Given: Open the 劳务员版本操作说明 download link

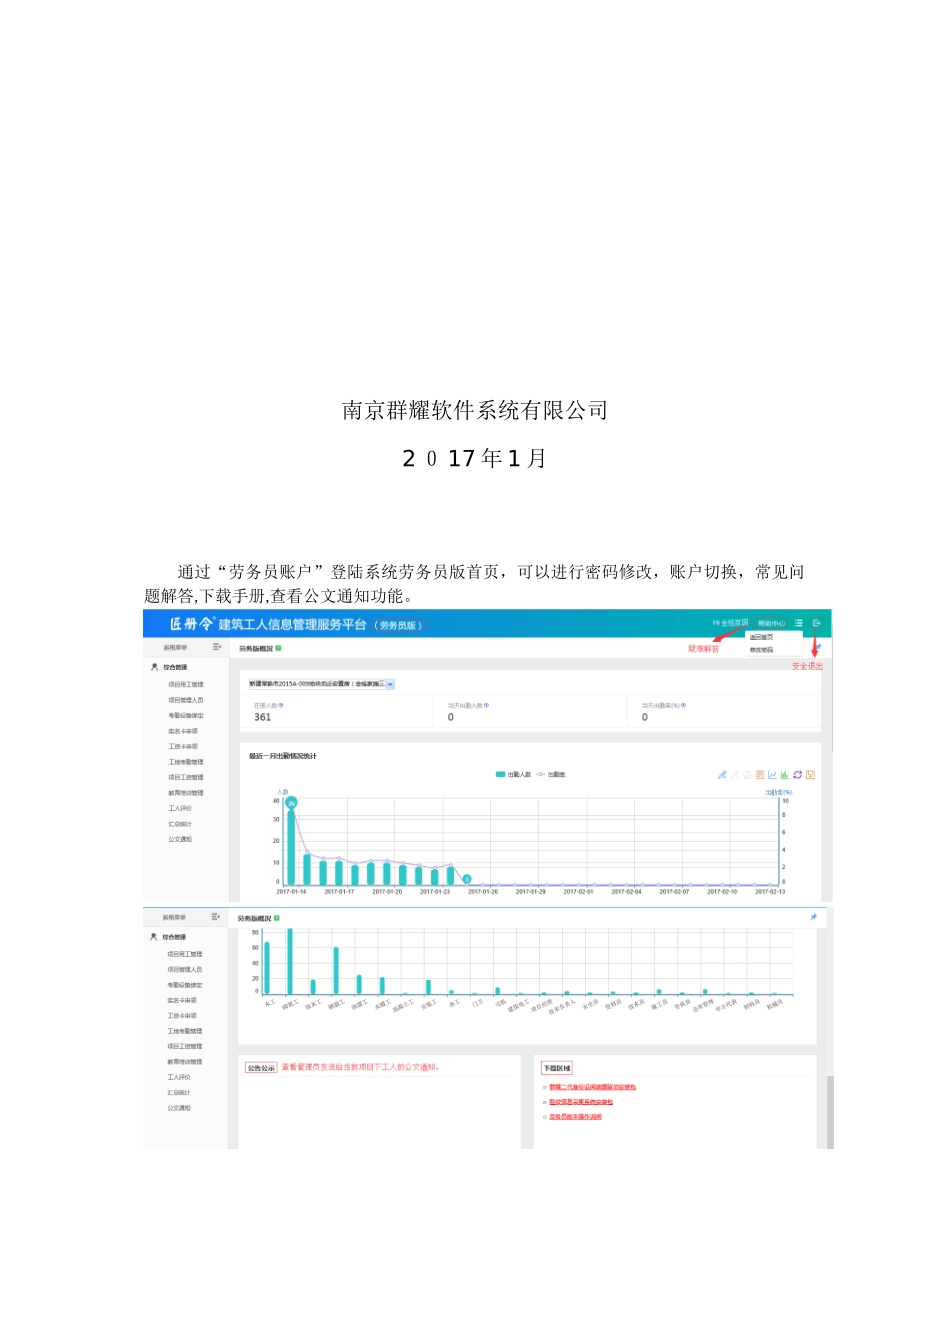Looking at the screenshot, I should click(x=575, y=1117).
